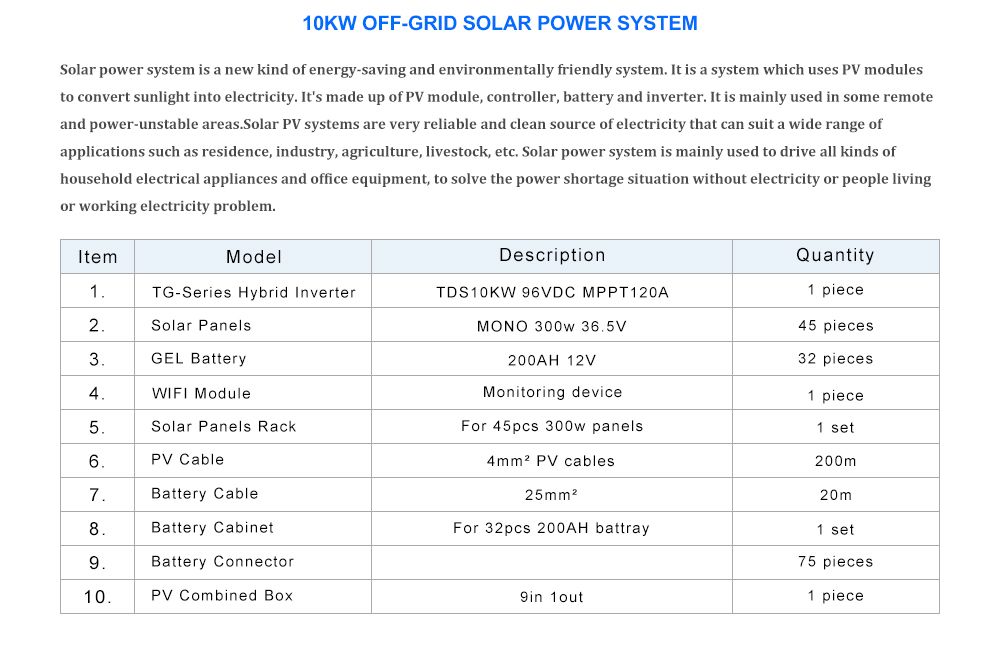Select the Item column header
Viewport: 1000px width, 669px height.
point(97,256)
